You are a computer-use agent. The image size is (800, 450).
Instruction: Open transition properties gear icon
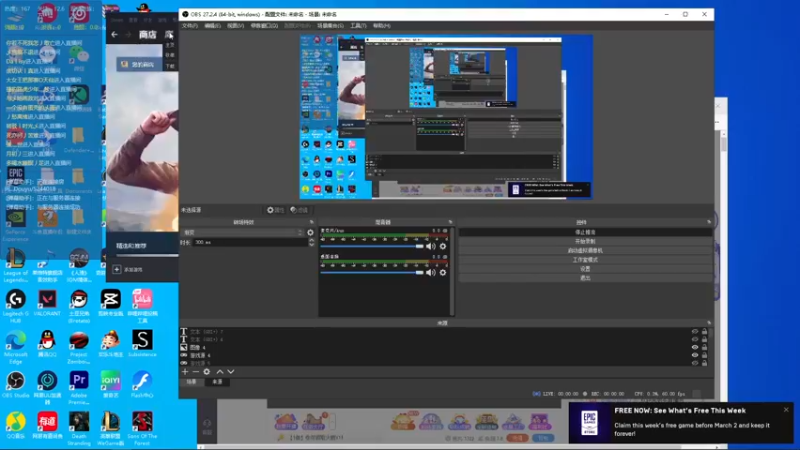pyautogui.click(x=310, y=233)
